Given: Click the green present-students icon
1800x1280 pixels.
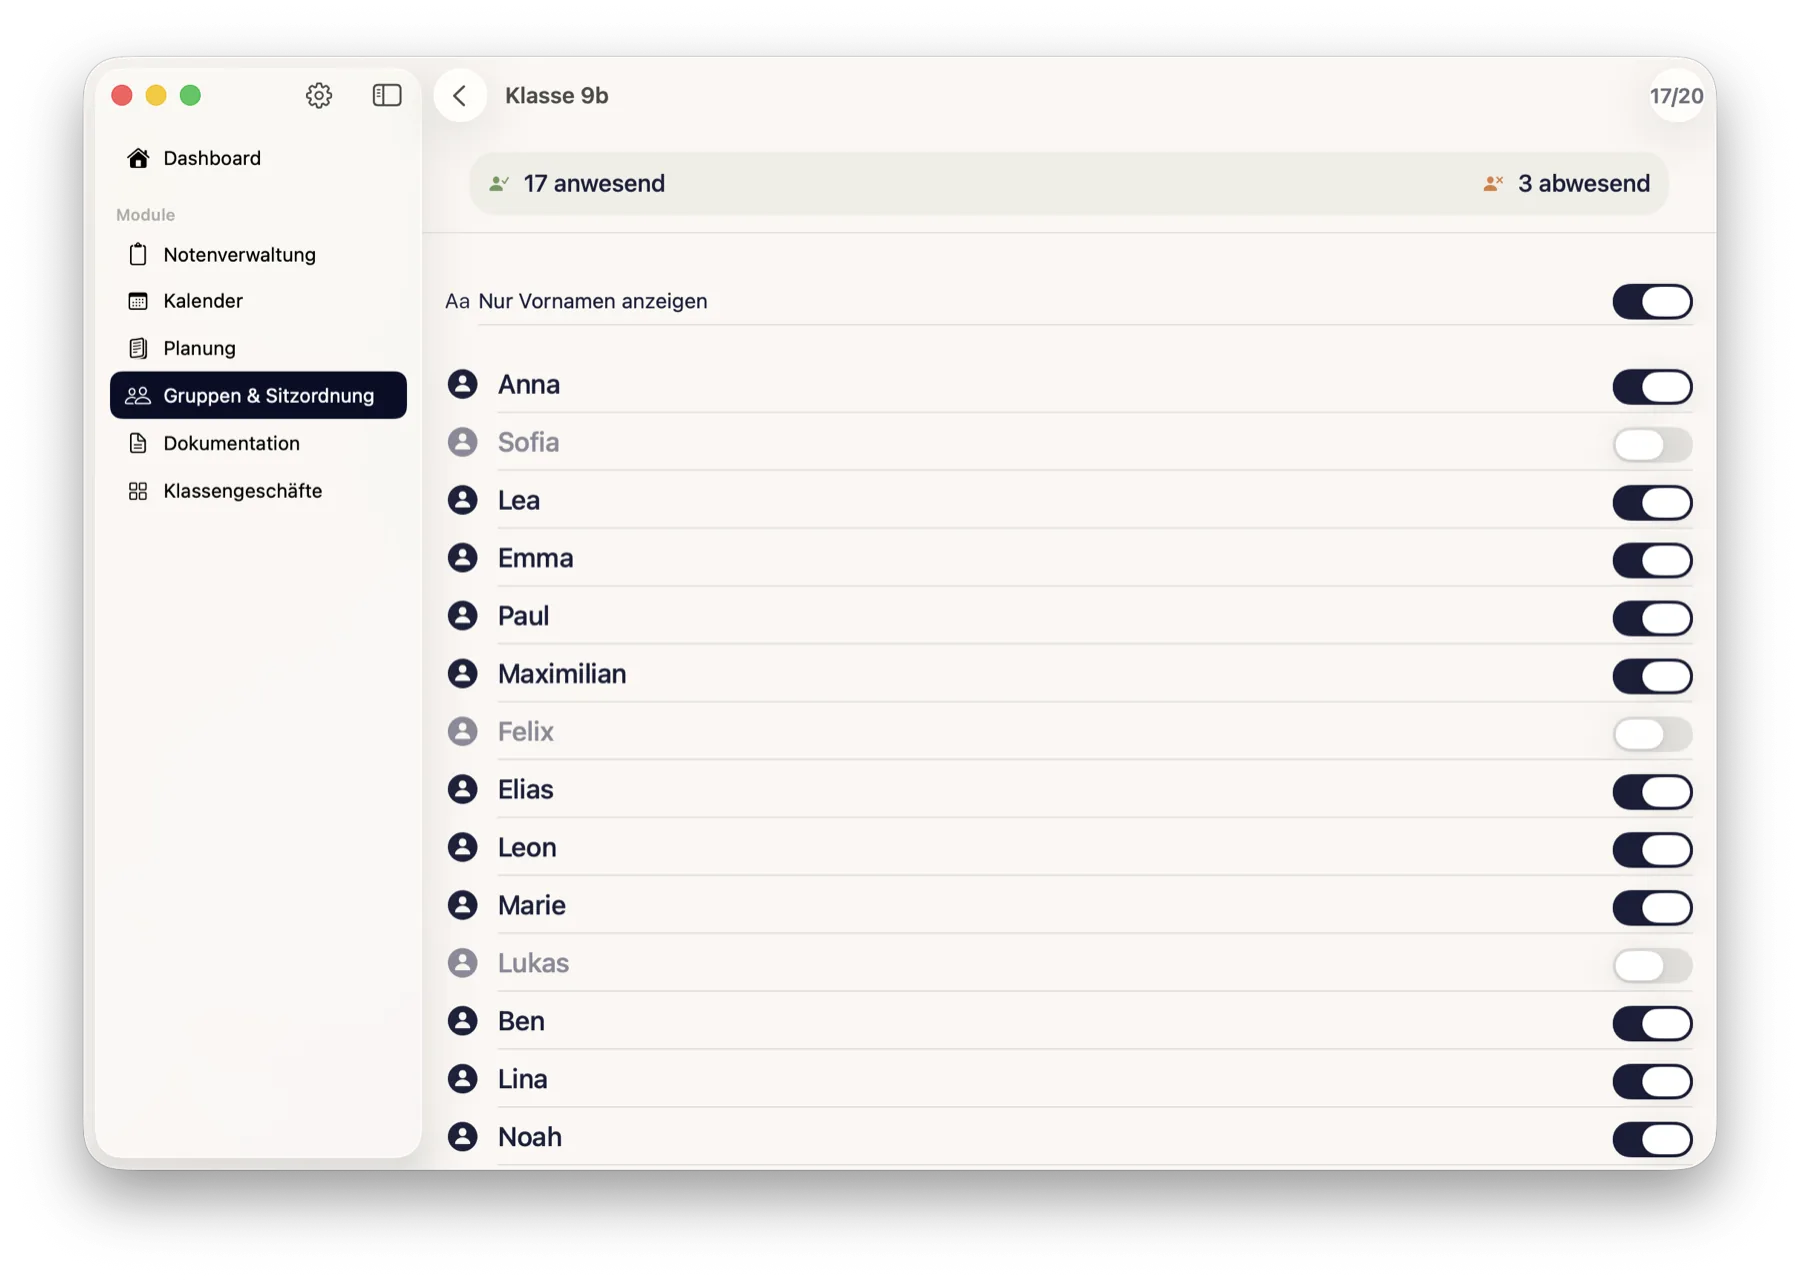Looking at the screenshot, I should point(499,183).
